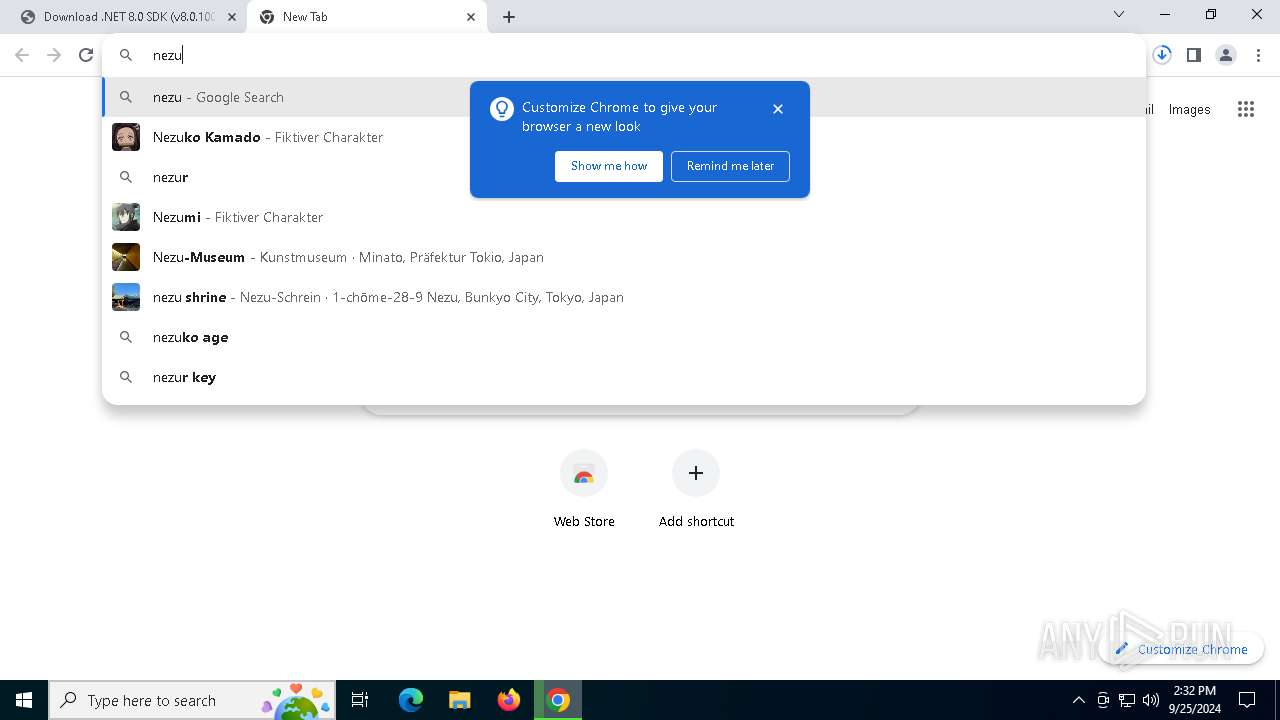The width and height of the screenshot is (1280, 720).
Task: Click the Chrome taskbar icon
Action: [x=559, y=700]
